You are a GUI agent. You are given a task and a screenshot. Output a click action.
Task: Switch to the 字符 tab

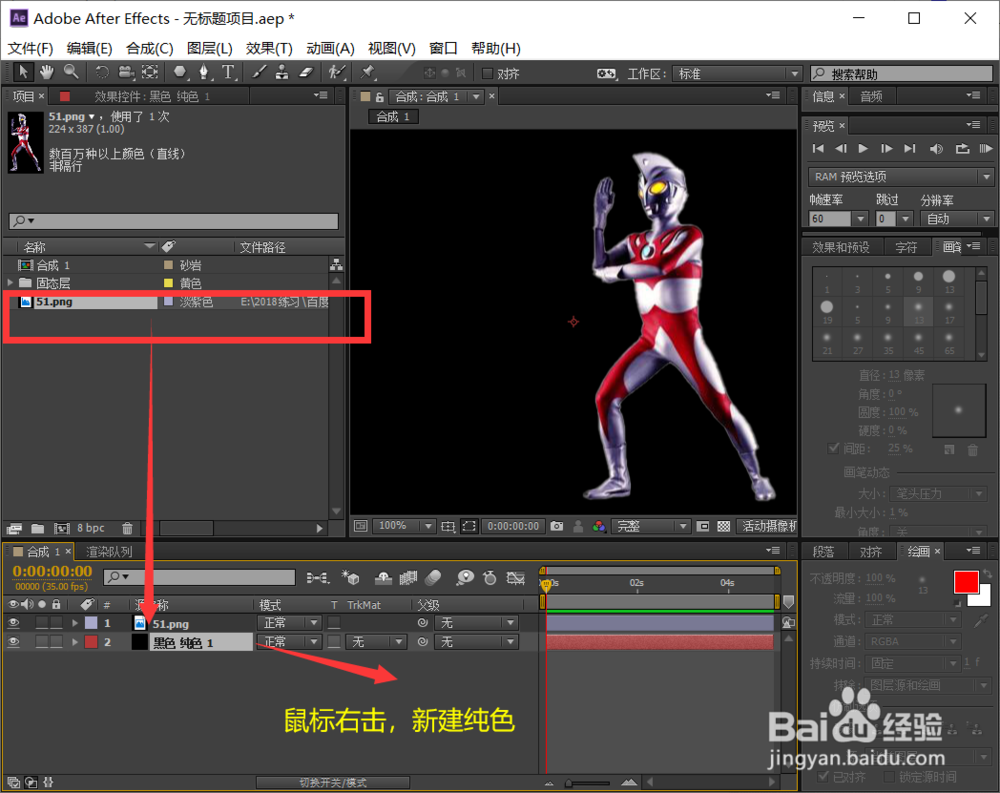(906, 247)
